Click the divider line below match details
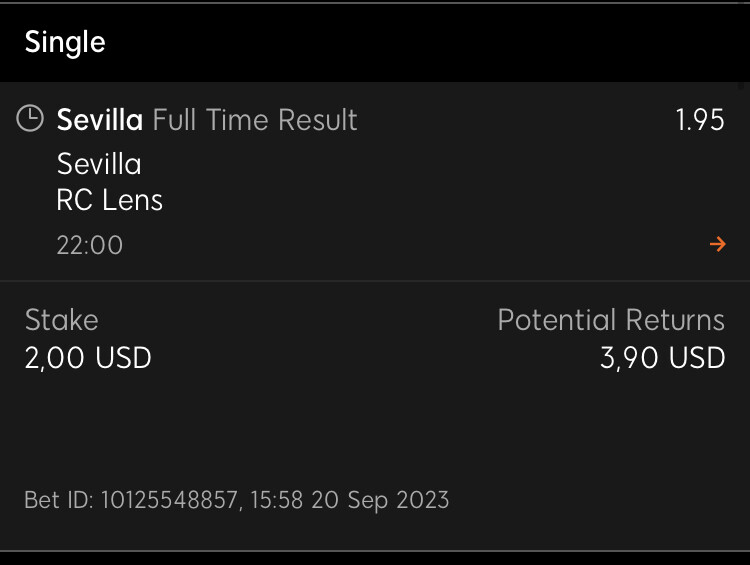Image resolution: width=750 pixels, height=565 pixels. click(375, 281)
